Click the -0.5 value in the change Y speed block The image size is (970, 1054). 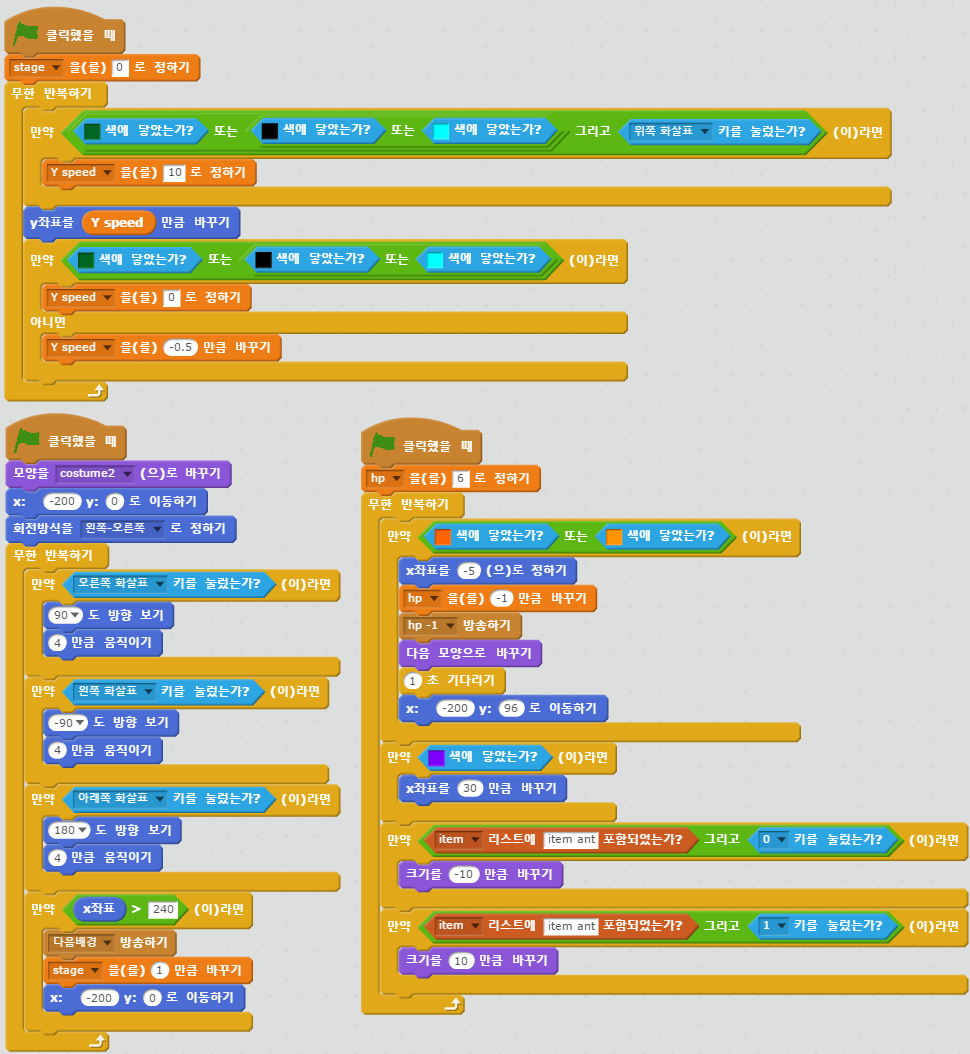[x=181, y=348]
